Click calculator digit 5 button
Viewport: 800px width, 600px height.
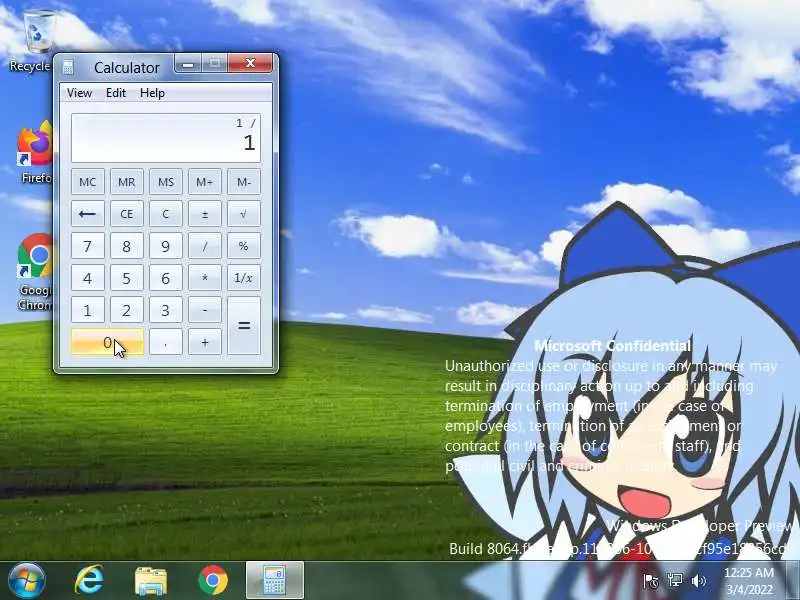(x=127, y=278)
